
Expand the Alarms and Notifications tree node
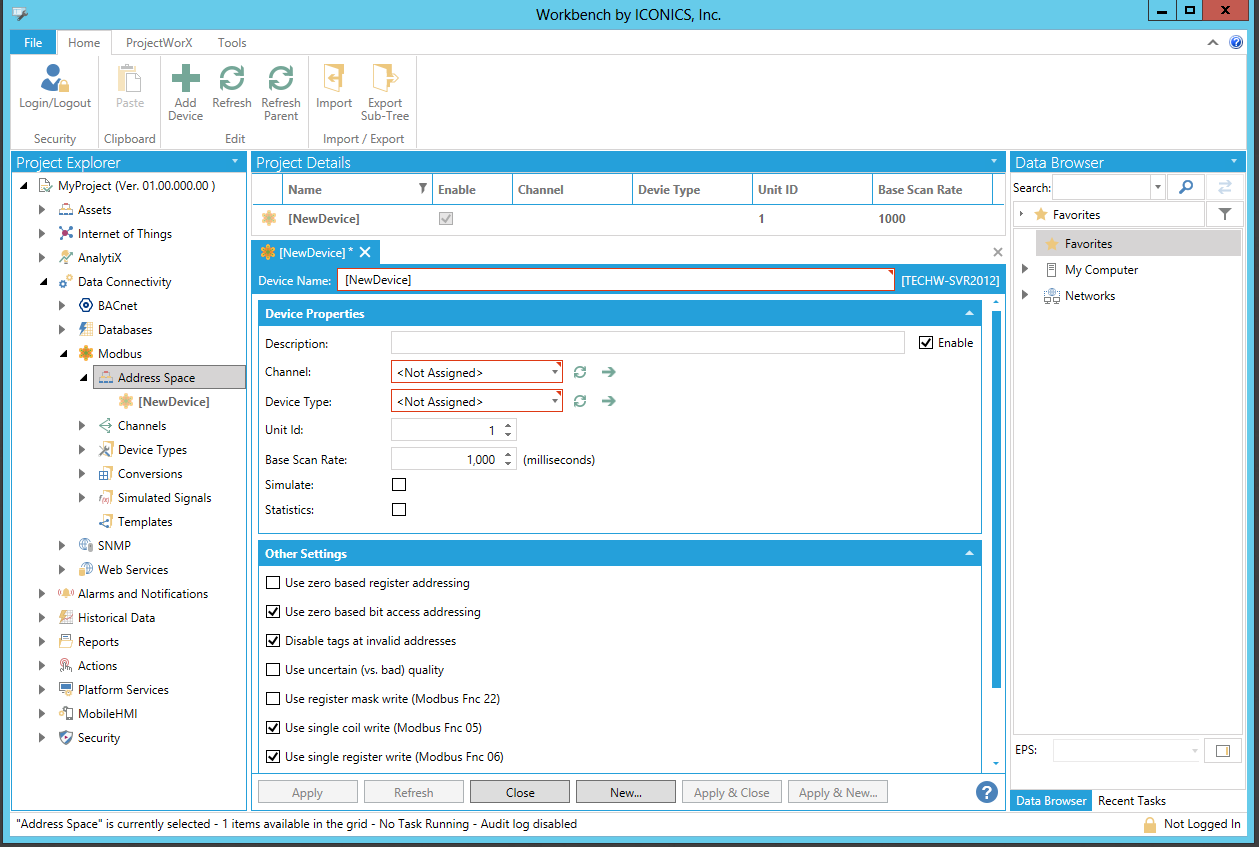click(x=42, y=594)
